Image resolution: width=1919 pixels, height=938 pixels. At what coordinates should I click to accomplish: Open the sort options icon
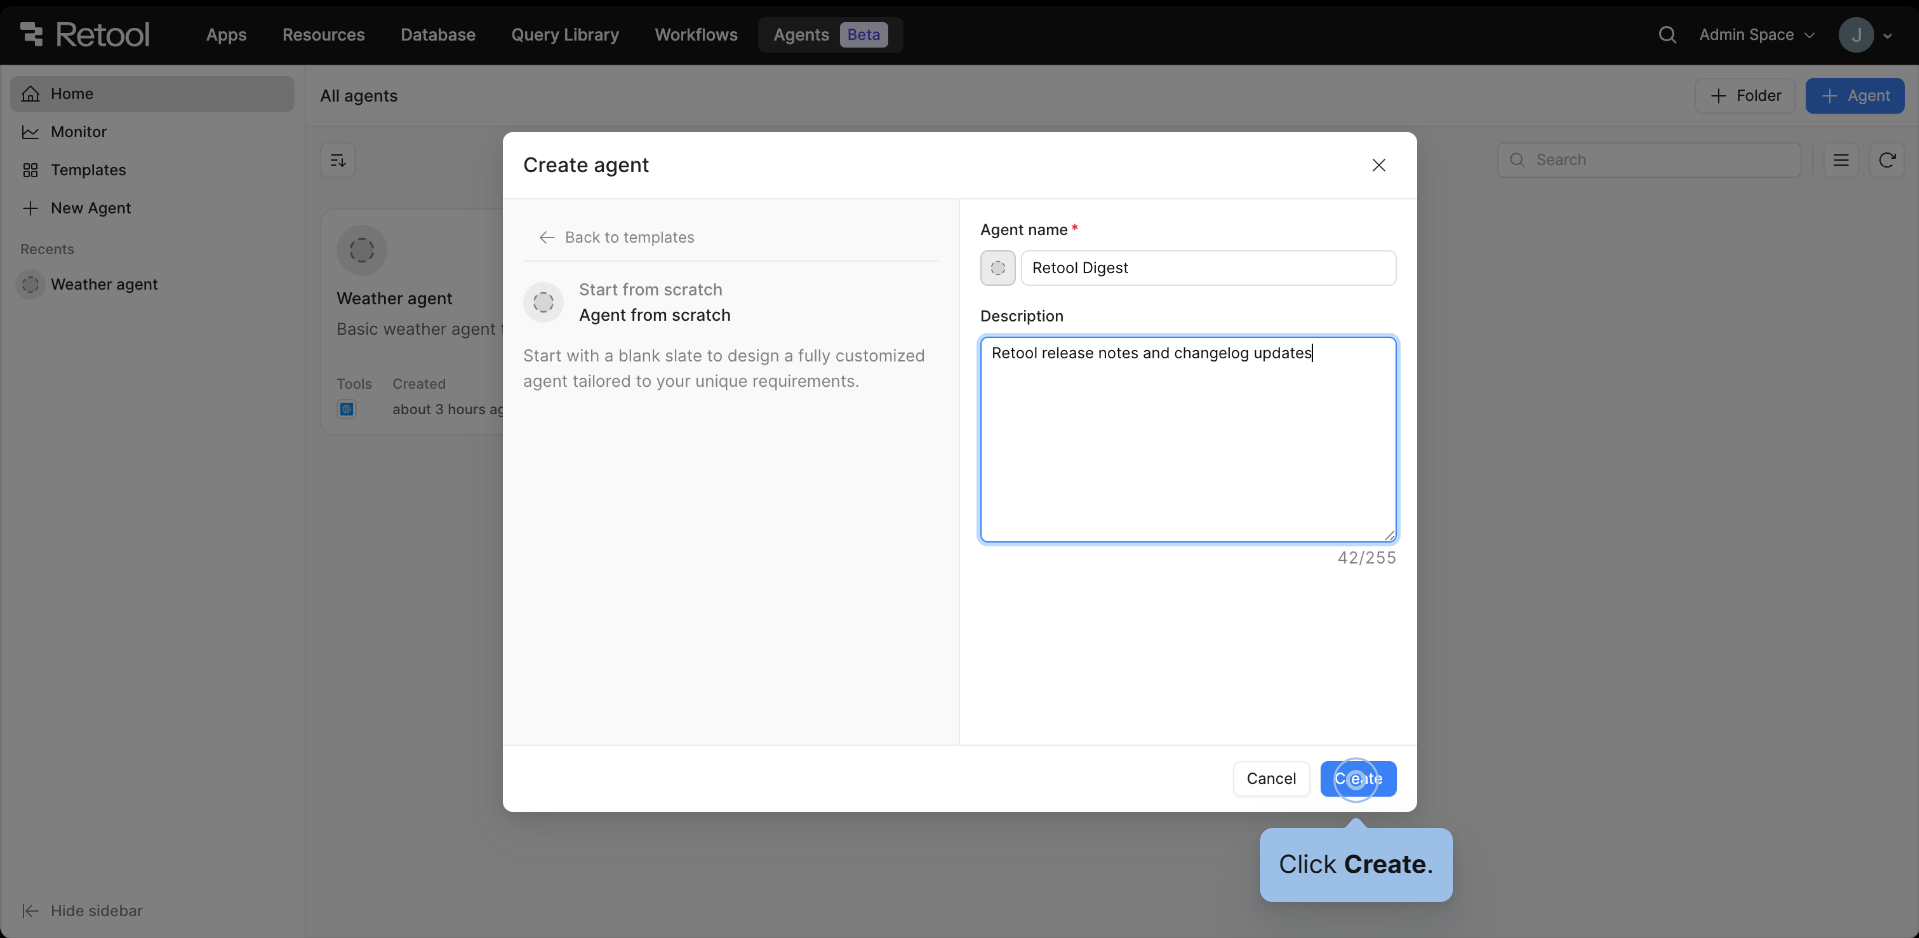[338, 160]
